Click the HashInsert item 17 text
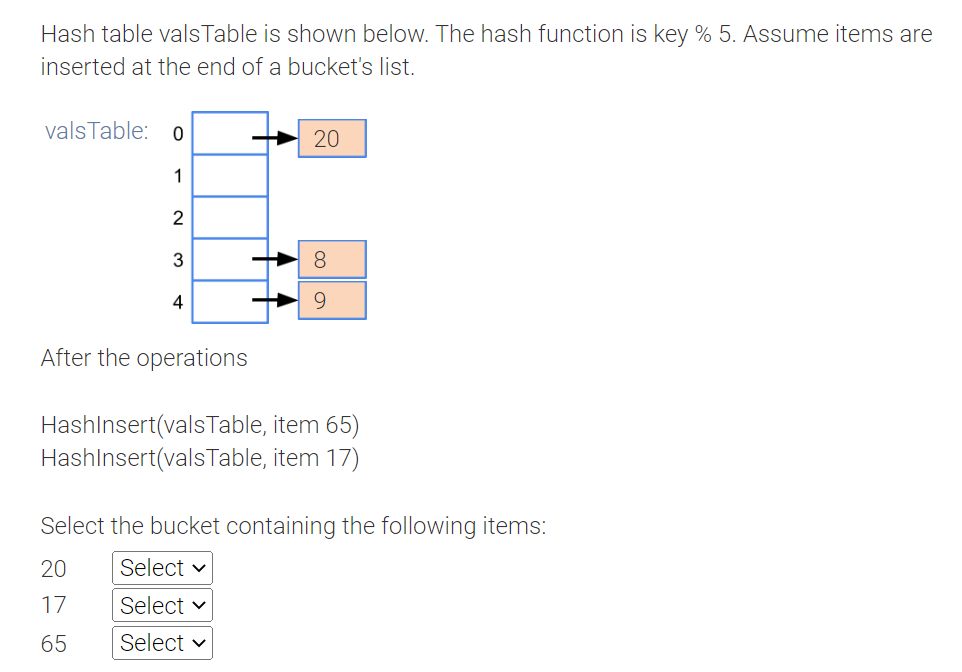Viewport: 962px width, 672px height. click(x=199, y=457)
